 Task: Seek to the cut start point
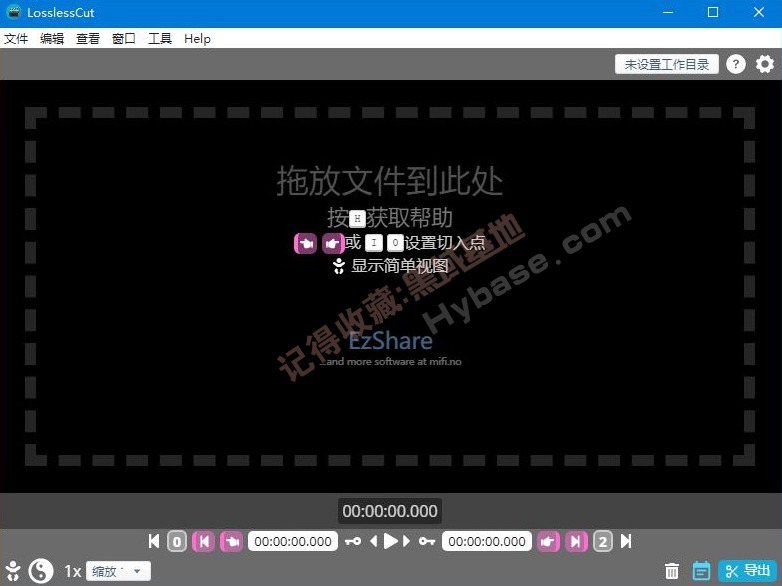[x=203, y=541]
